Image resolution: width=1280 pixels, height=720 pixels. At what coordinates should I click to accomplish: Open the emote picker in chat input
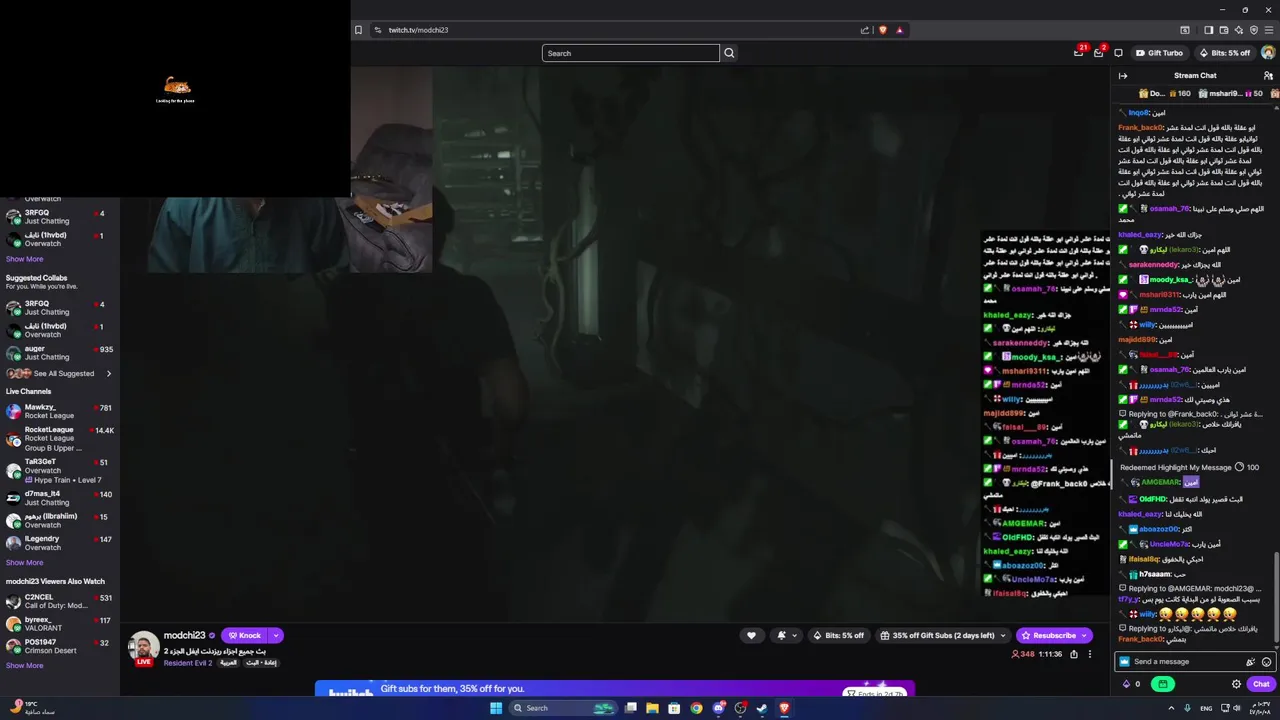coord(1266,662)
